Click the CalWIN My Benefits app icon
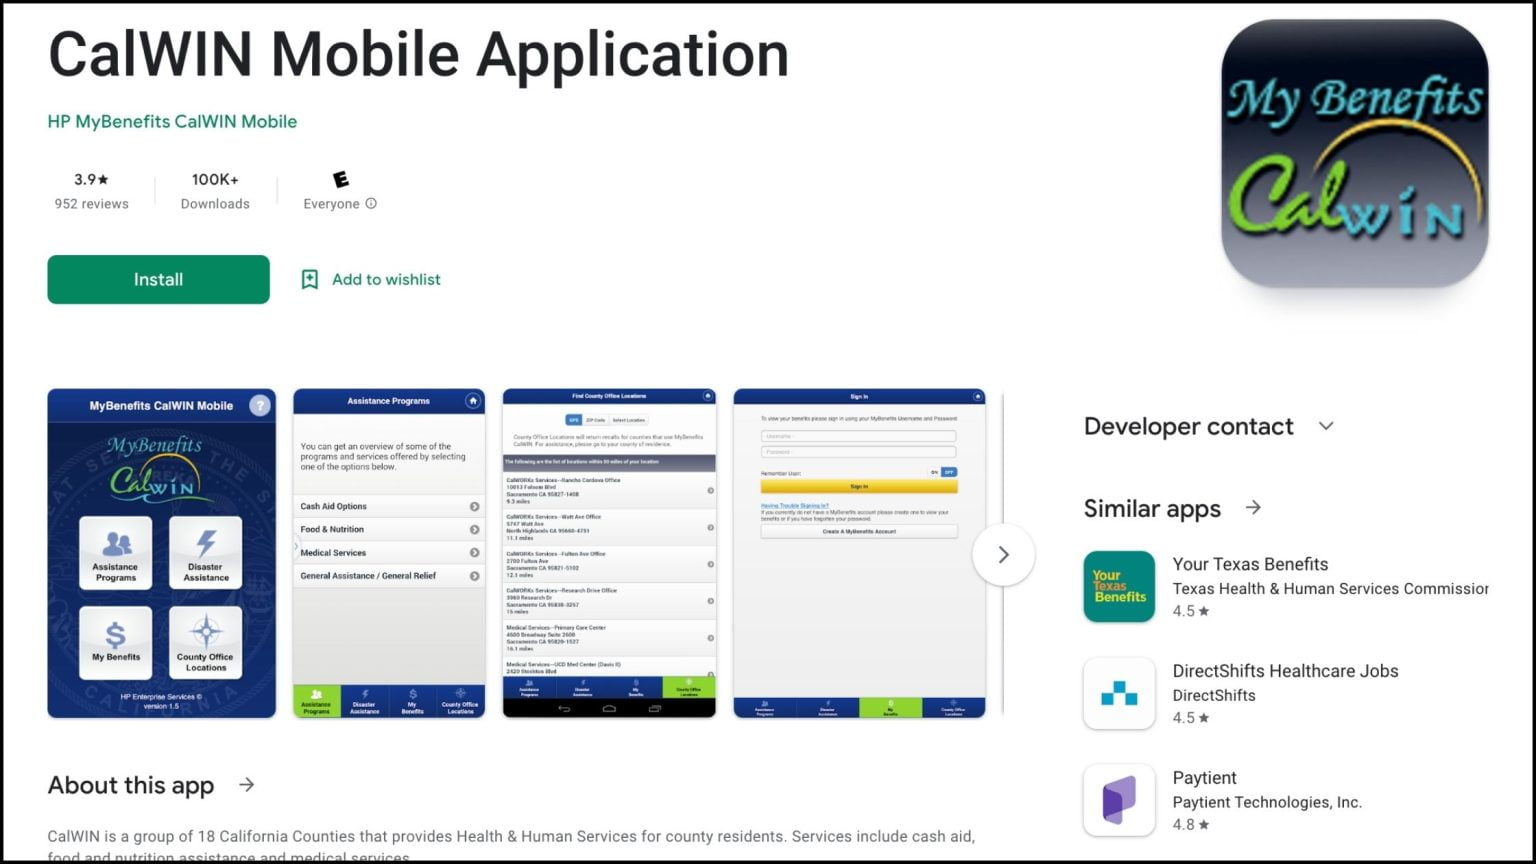This screenshot has width=1536, height=864. (1354, 154)
